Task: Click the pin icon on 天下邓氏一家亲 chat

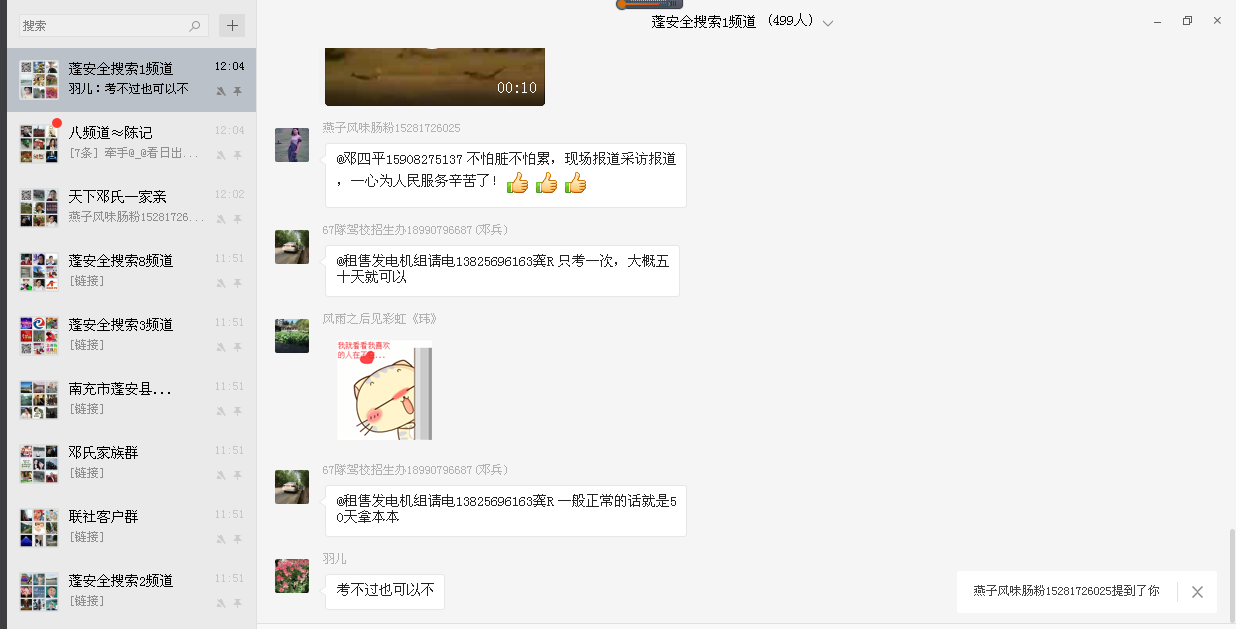Action: coord(238,219)
